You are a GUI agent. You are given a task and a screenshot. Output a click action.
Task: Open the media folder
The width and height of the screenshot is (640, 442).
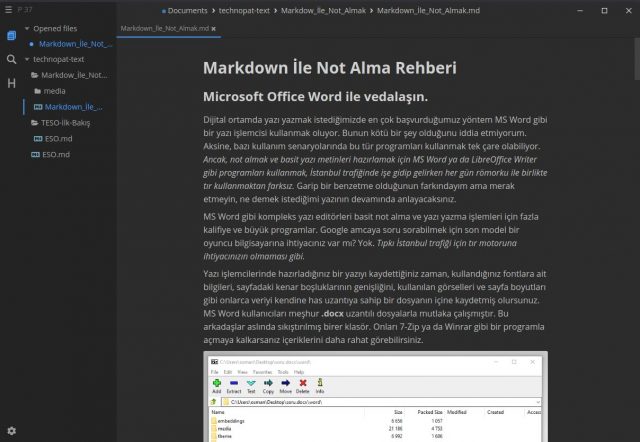[x=50, y=91]
